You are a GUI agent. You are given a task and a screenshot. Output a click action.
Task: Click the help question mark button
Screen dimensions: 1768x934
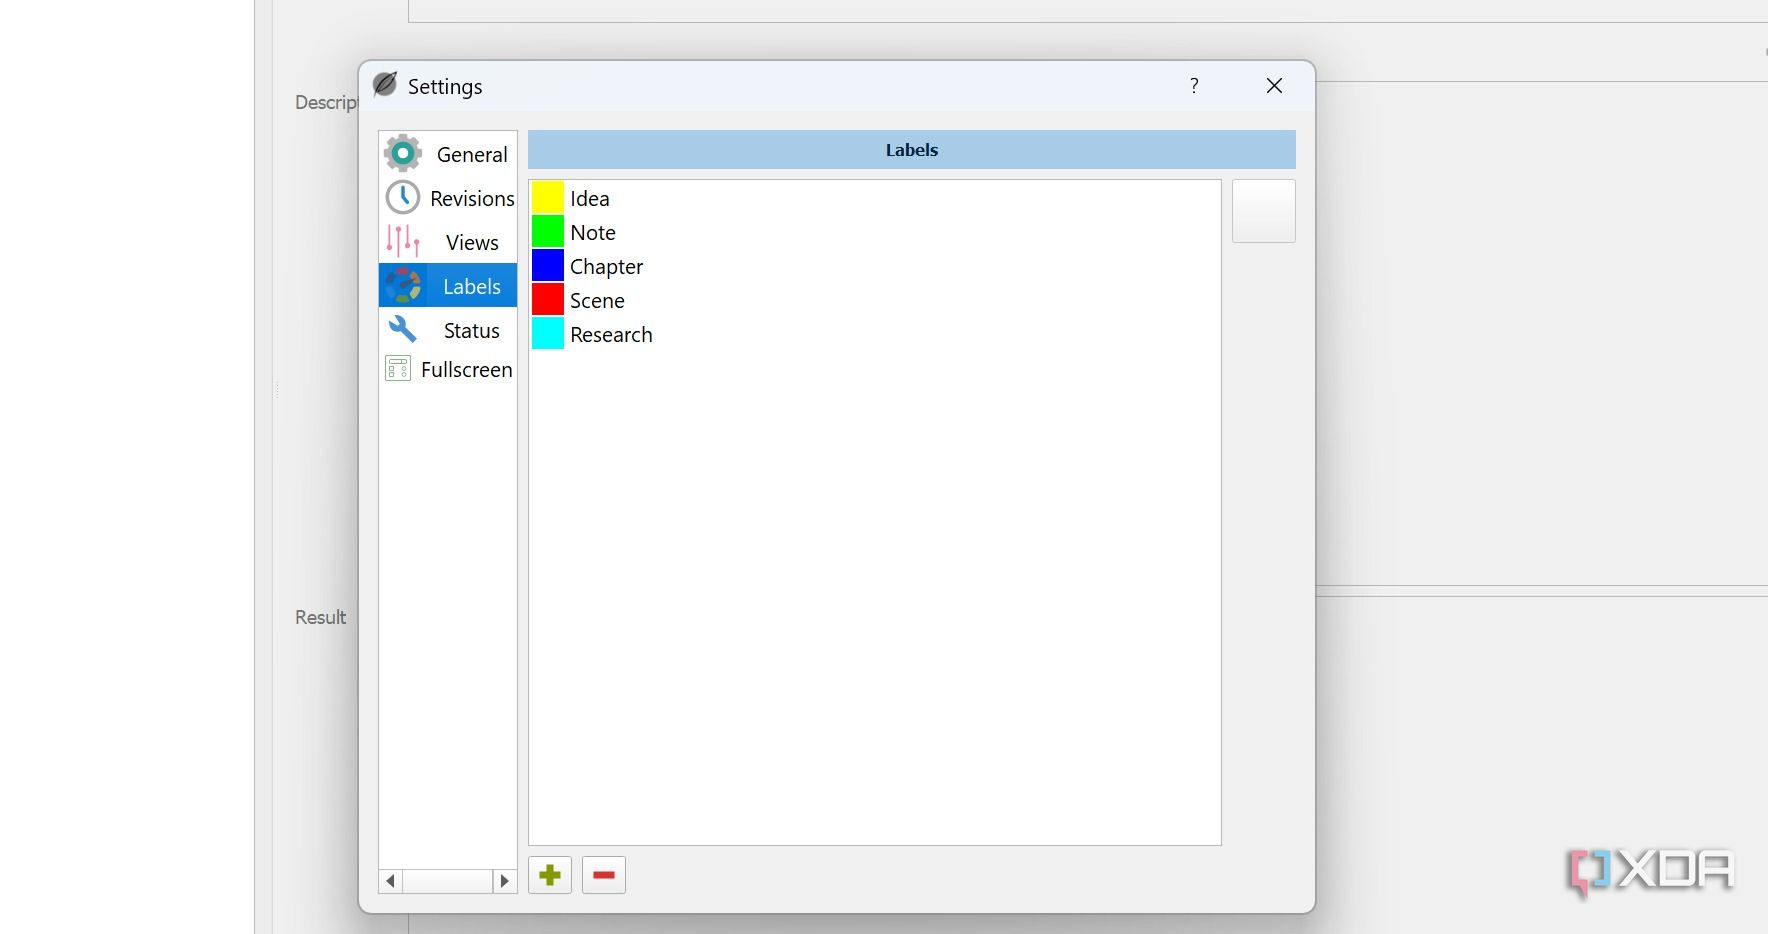tap(1194, 86)
